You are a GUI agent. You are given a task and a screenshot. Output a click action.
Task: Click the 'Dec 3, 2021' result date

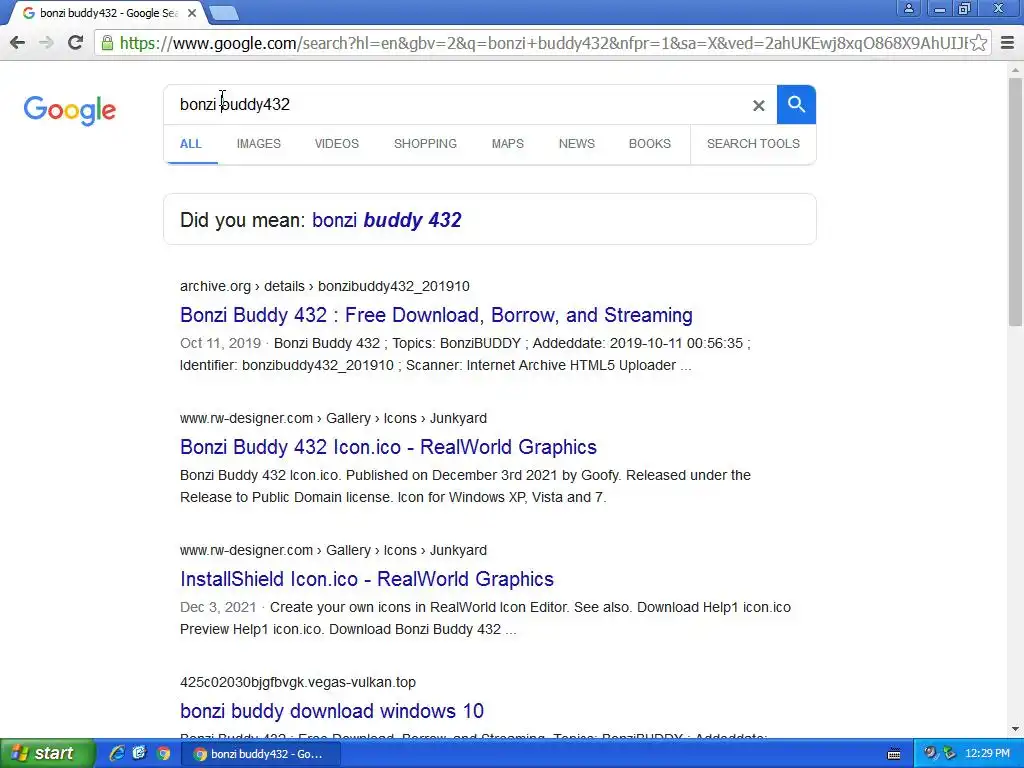218,607
